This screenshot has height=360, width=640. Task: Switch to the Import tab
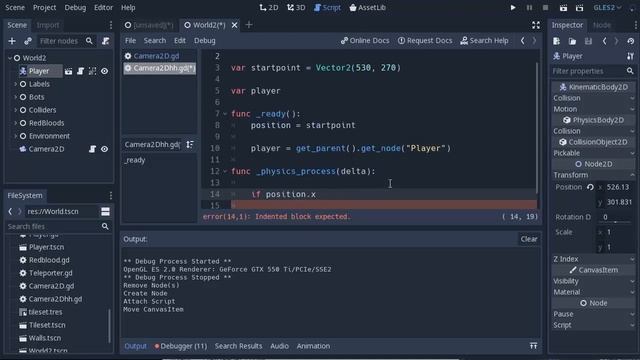(x=48, y=25)
